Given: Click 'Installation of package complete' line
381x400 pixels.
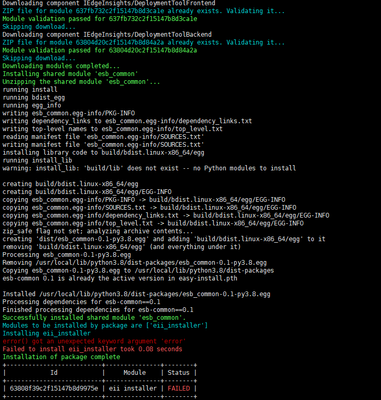Looking at the screenshot, I should pyautogui.click(x=61, y=357).
